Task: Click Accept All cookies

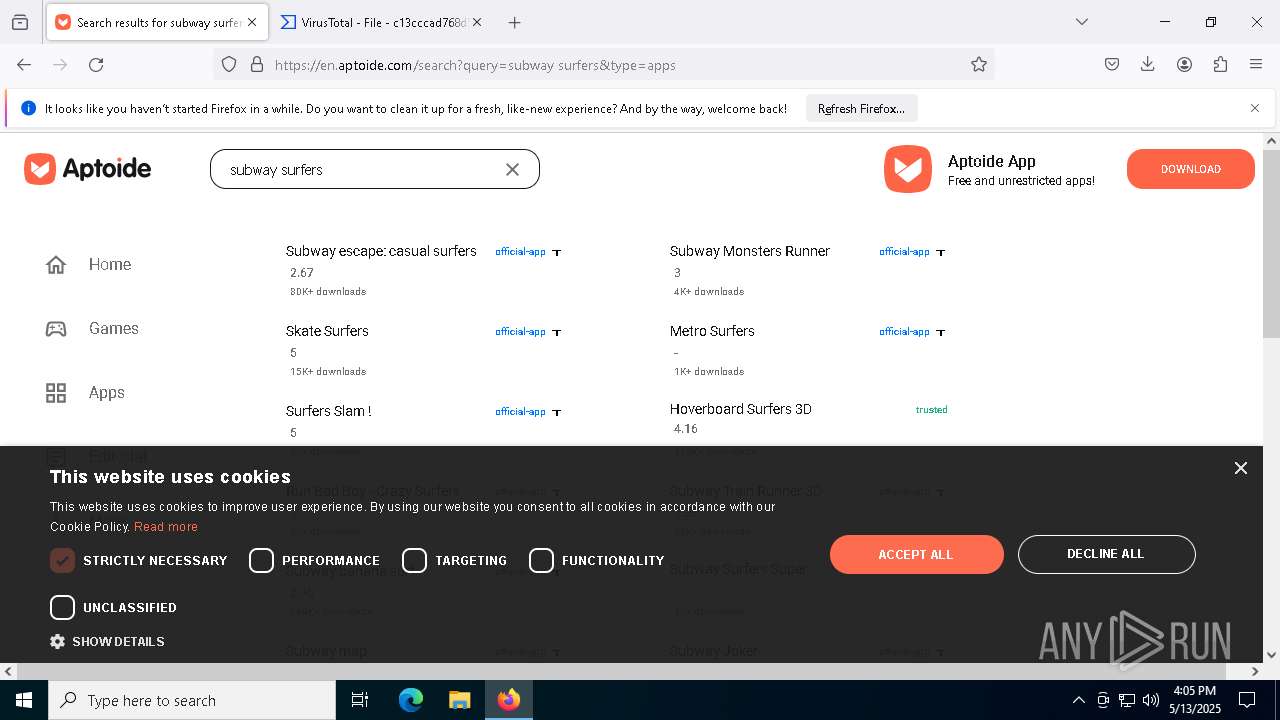Action: coord(916,555)
